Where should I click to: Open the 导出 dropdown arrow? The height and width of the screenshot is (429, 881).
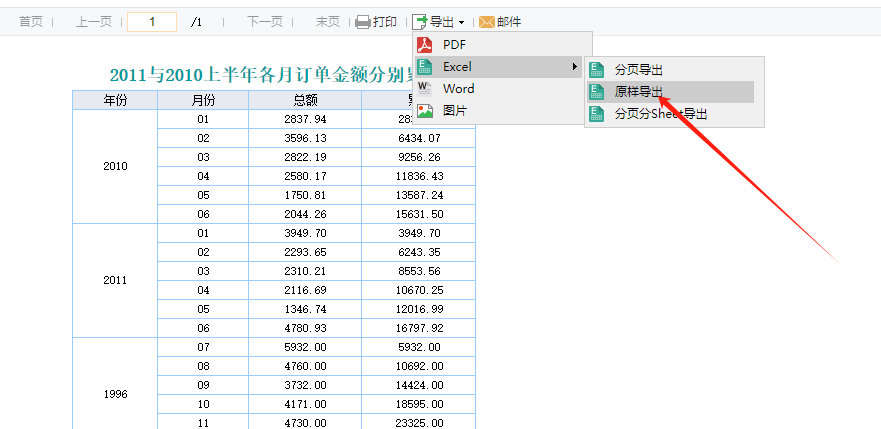[x=461, y=22]
